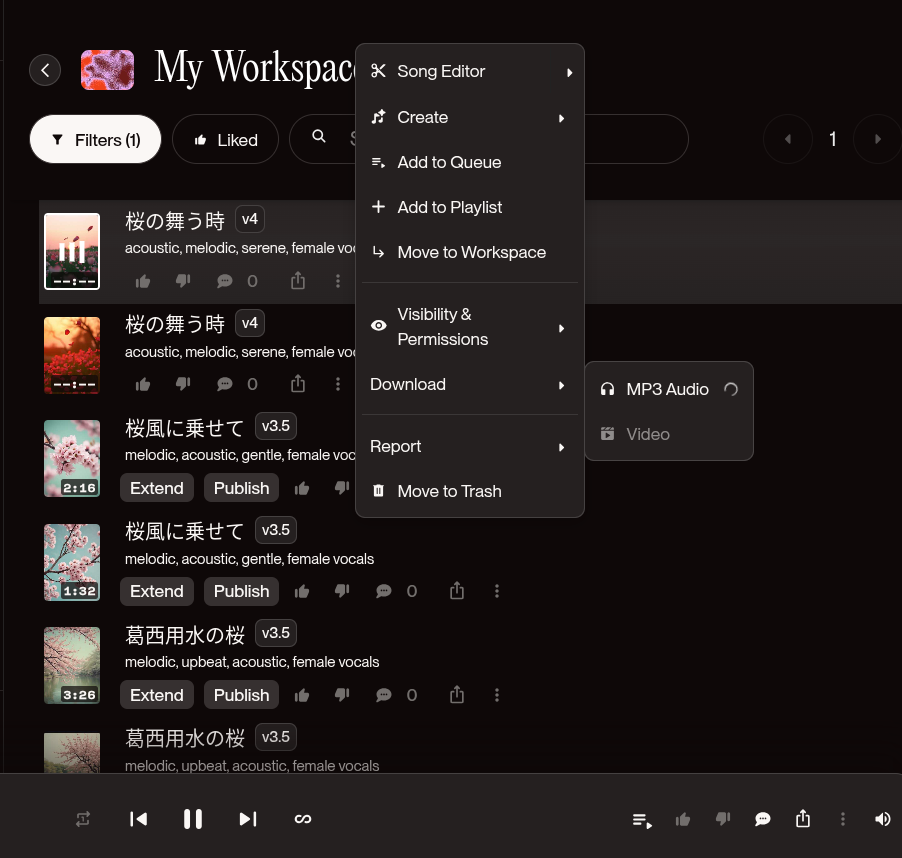Viewport: 902px width, 858px height.
Task: Publish the 1:32 桜風に乗せて song
Action: [x=241, y=591]
